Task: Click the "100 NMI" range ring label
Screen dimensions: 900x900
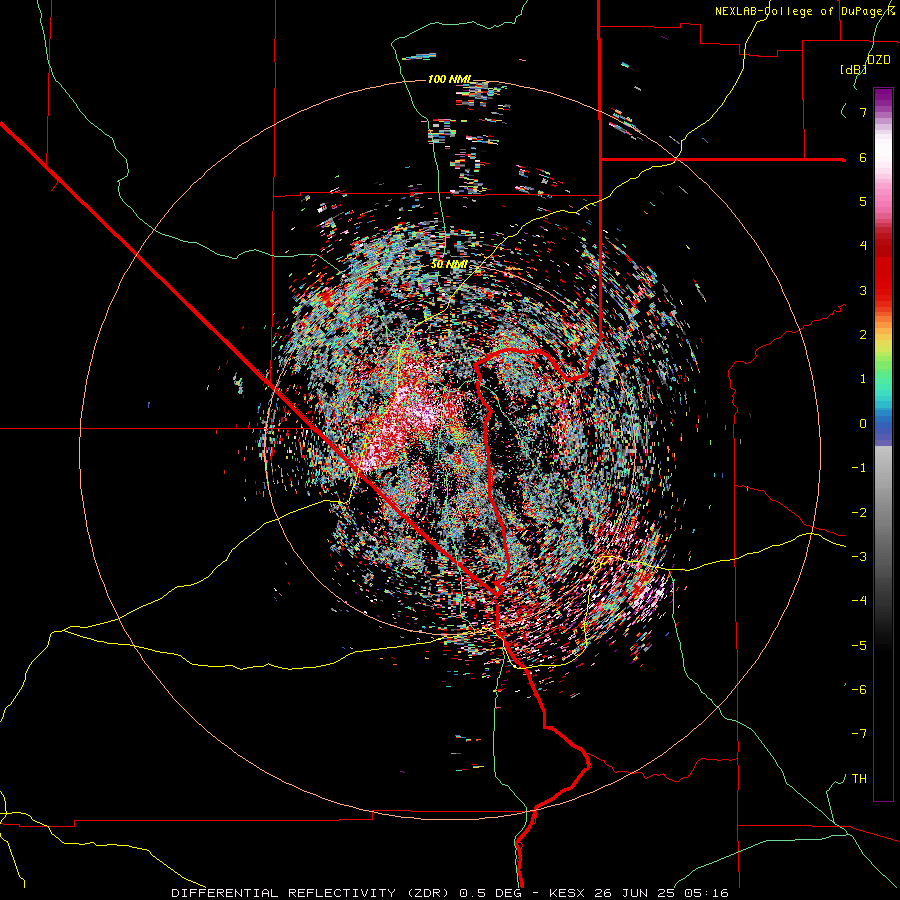Action: [450, 79]
